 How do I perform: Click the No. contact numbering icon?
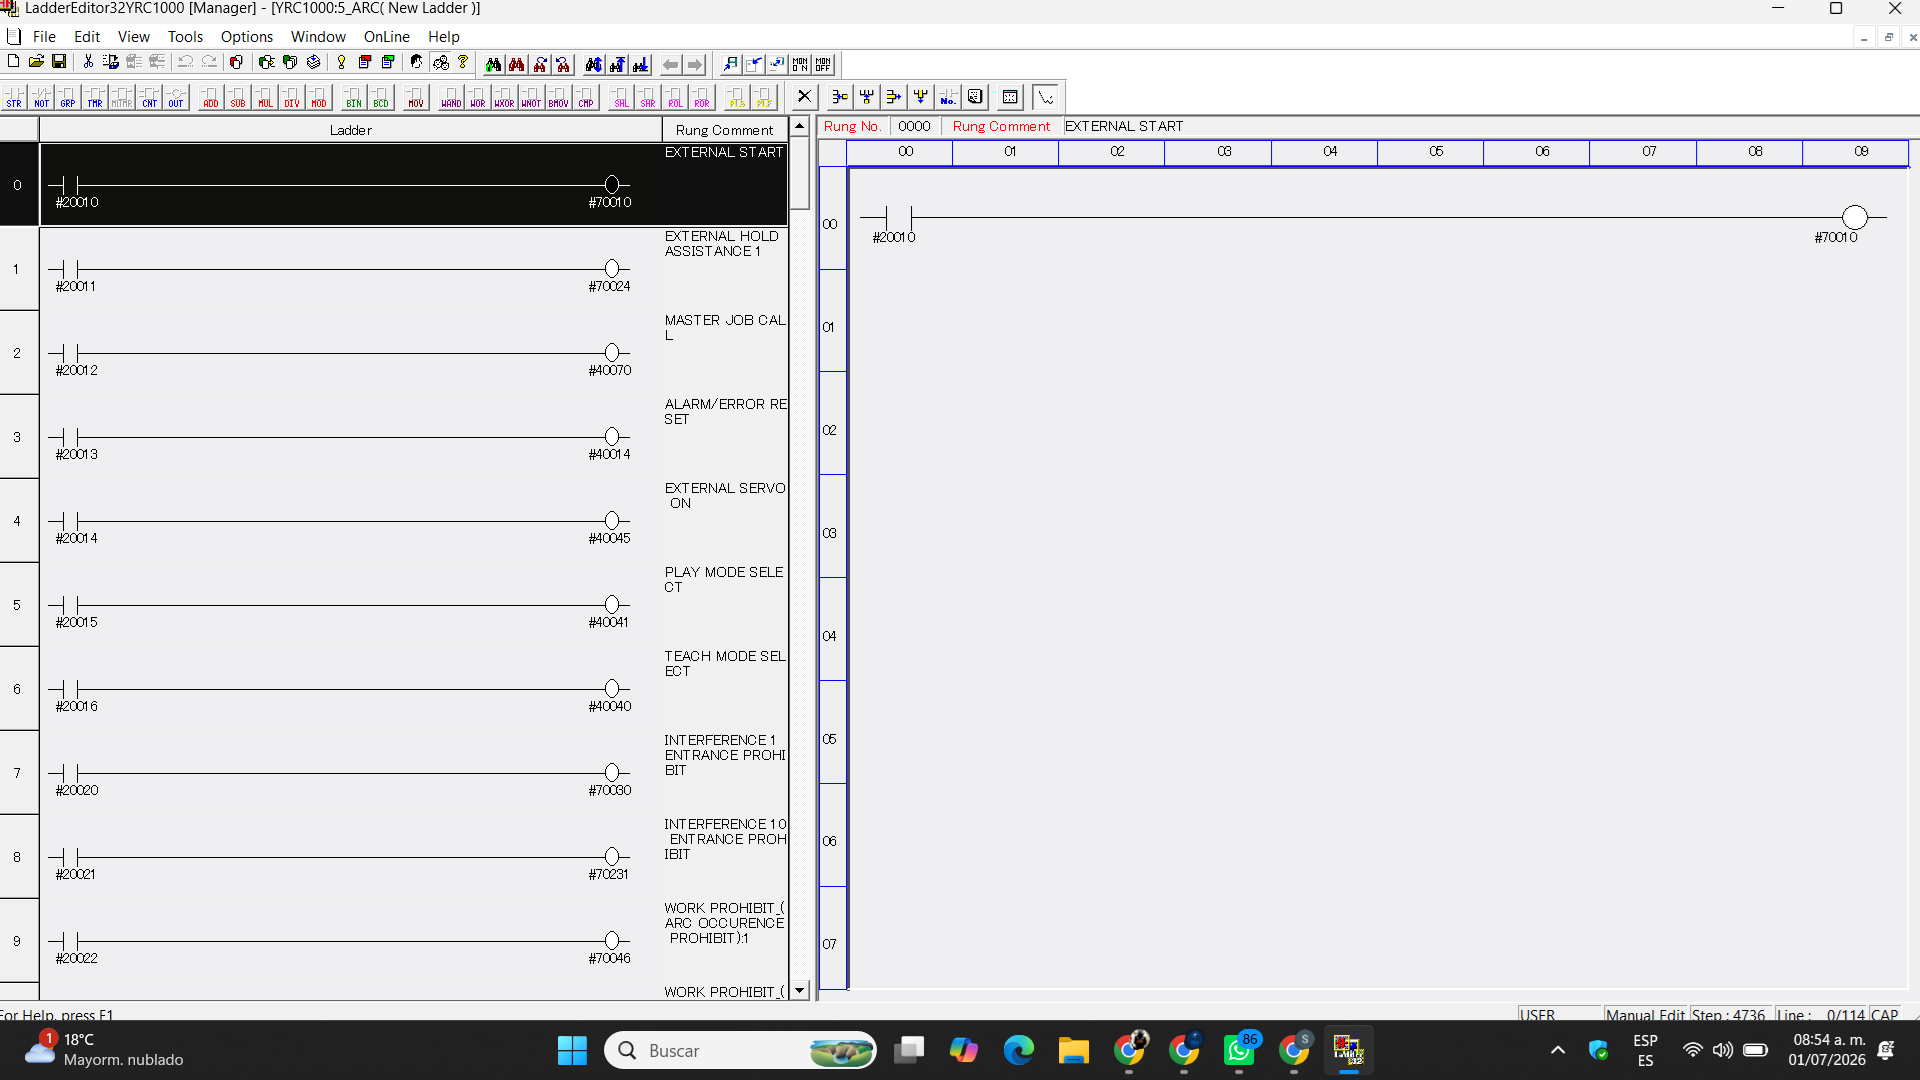tap(948, 97)
